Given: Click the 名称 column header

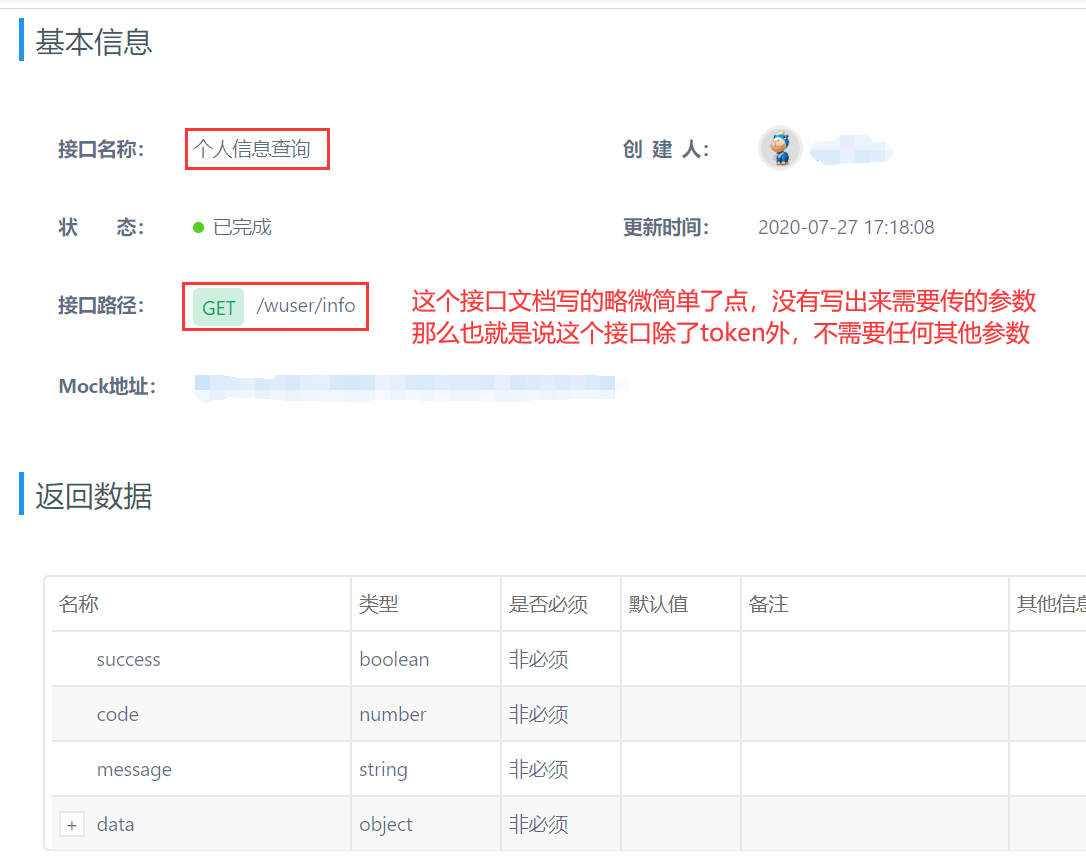Looking at the screenshot, I should (x=79, y=604).
